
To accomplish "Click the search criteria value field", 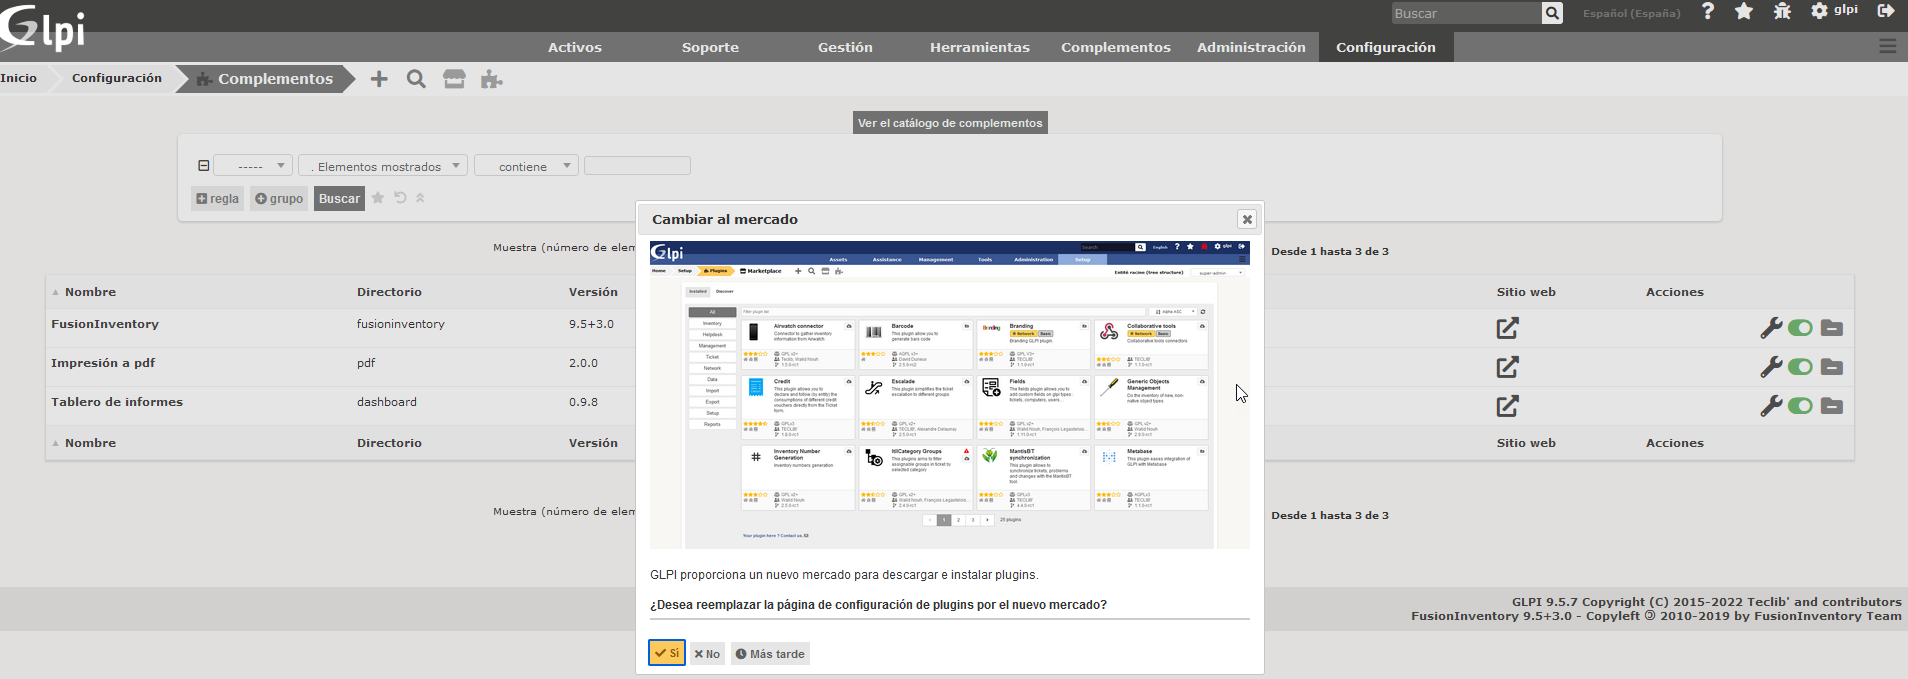I will 637,165.
